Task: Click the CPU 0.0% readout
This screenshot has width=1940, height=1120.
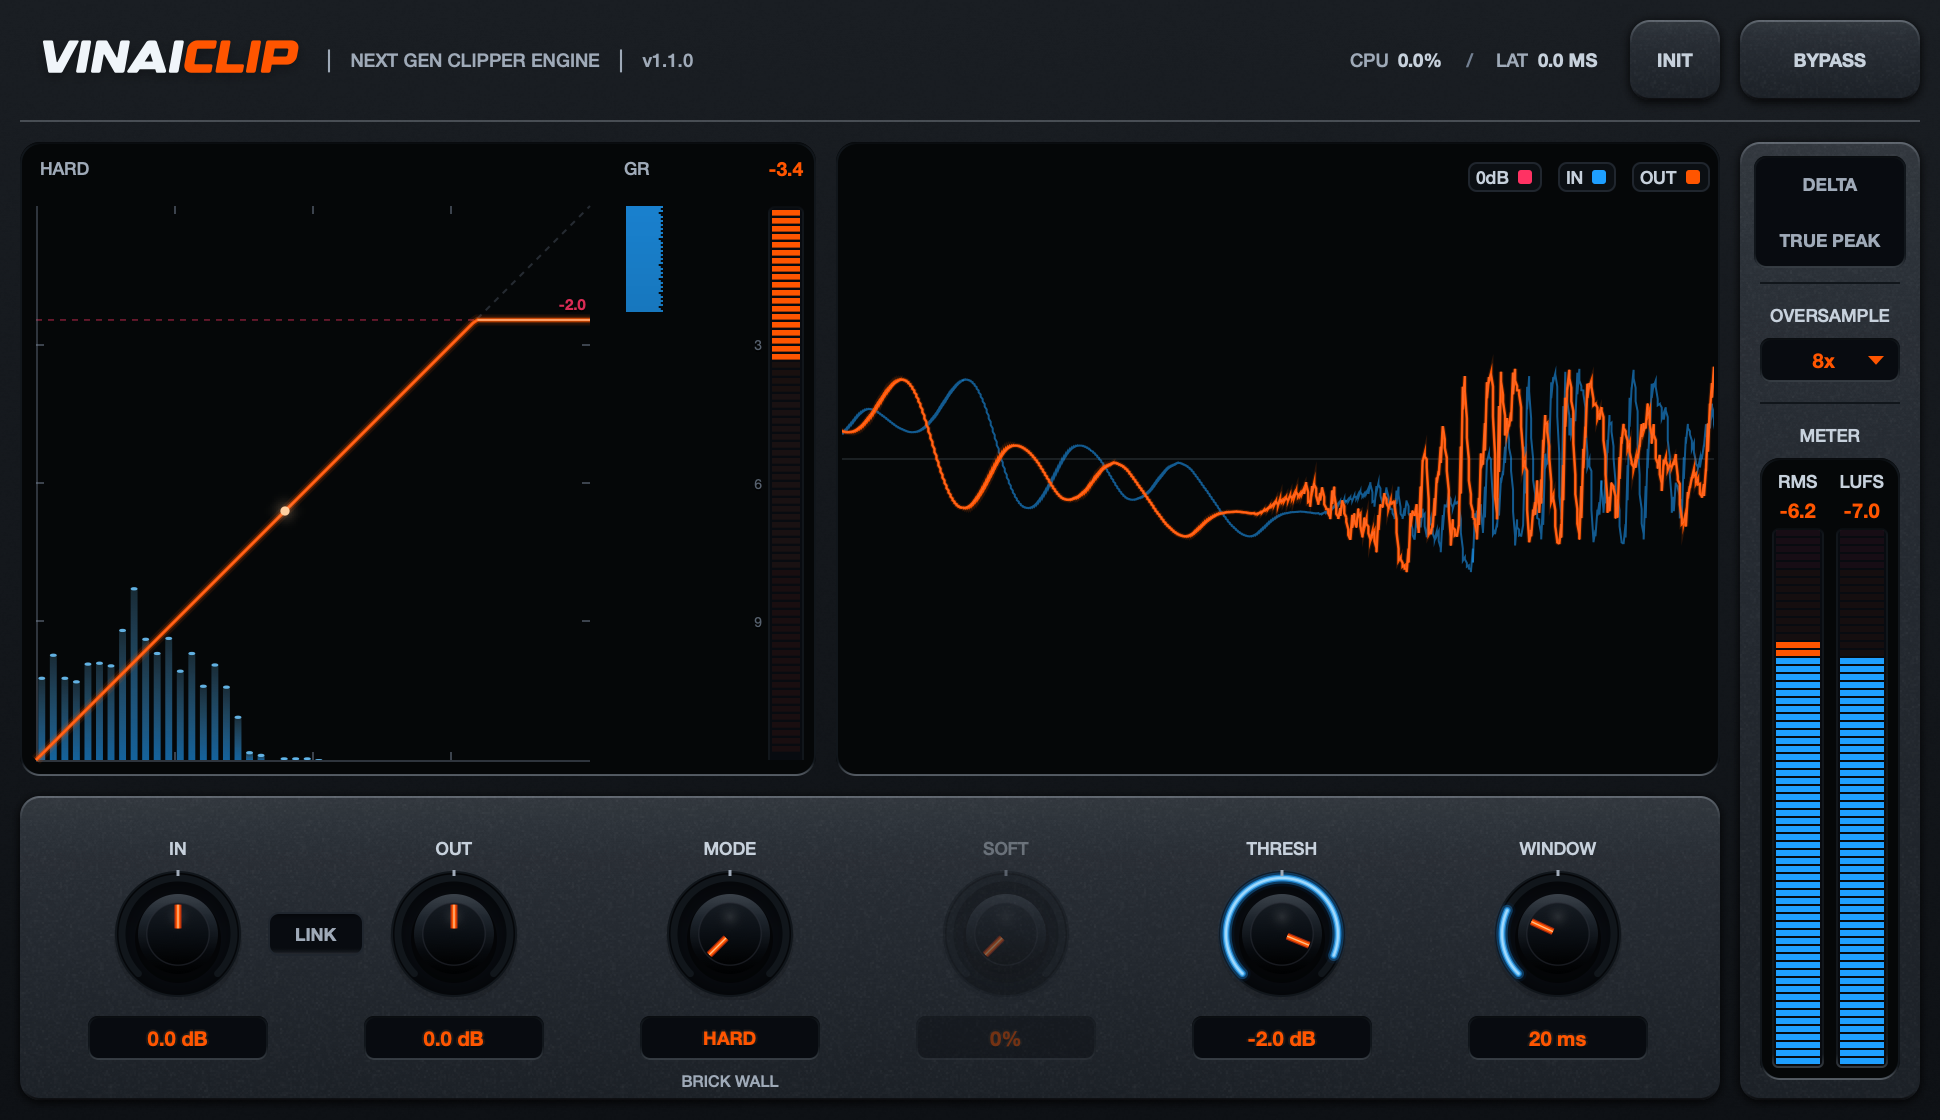Action: pos(1395,60)
